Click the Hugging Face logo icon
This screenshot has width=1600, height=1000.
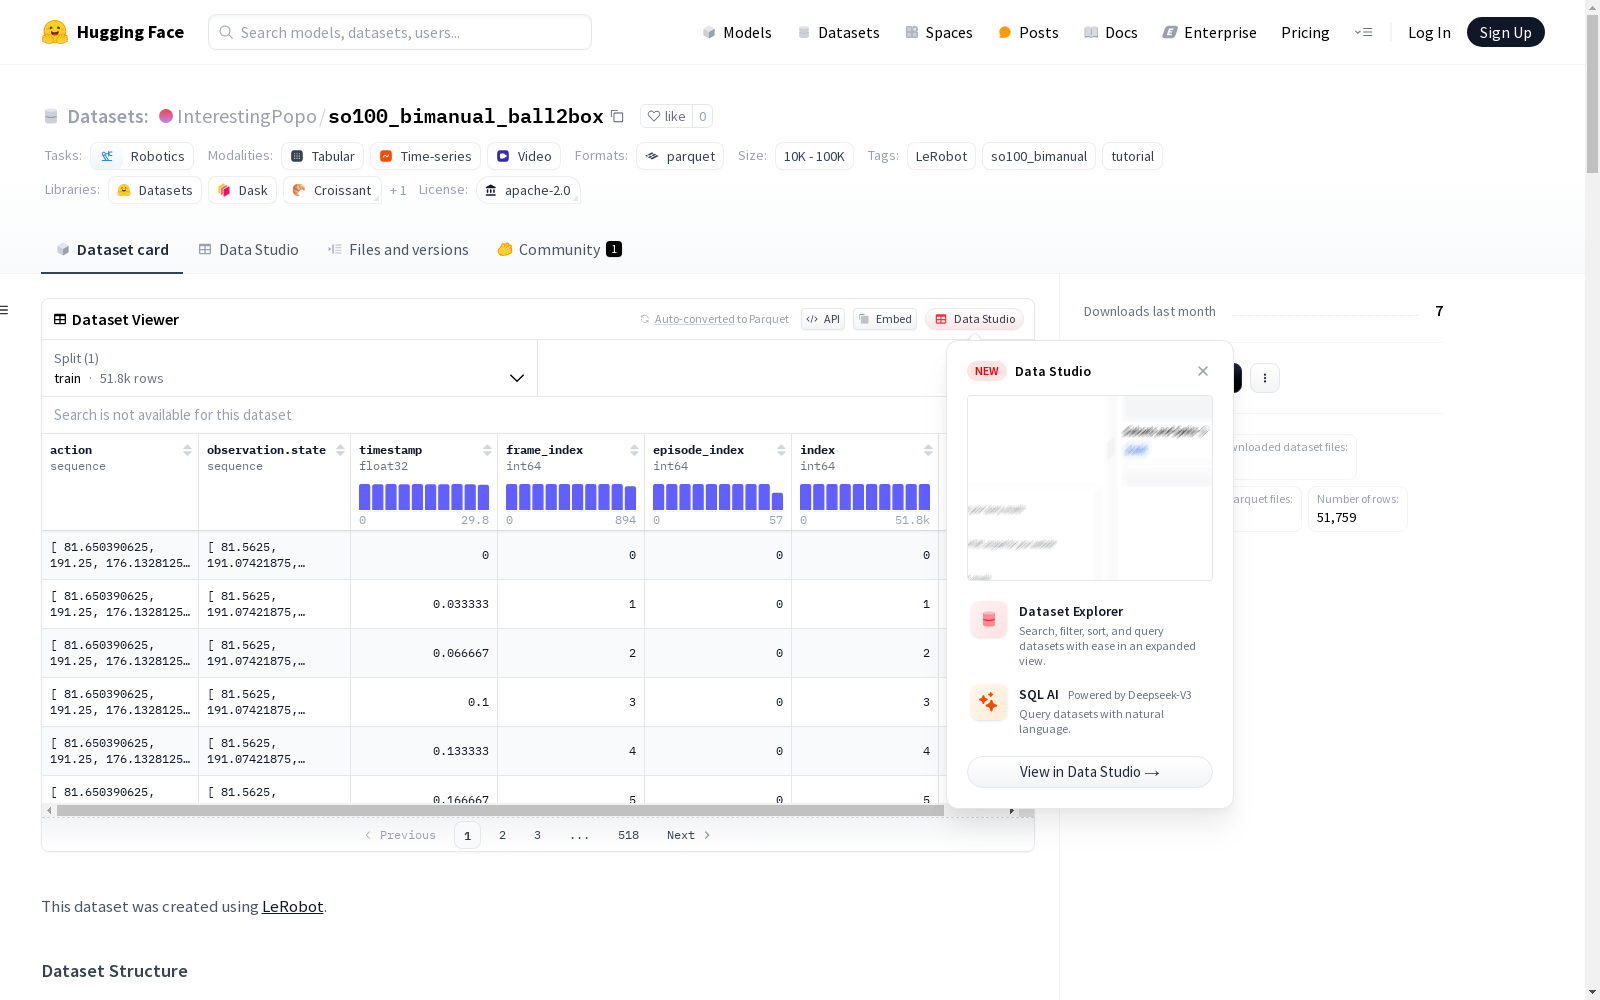tap(55, 32)
